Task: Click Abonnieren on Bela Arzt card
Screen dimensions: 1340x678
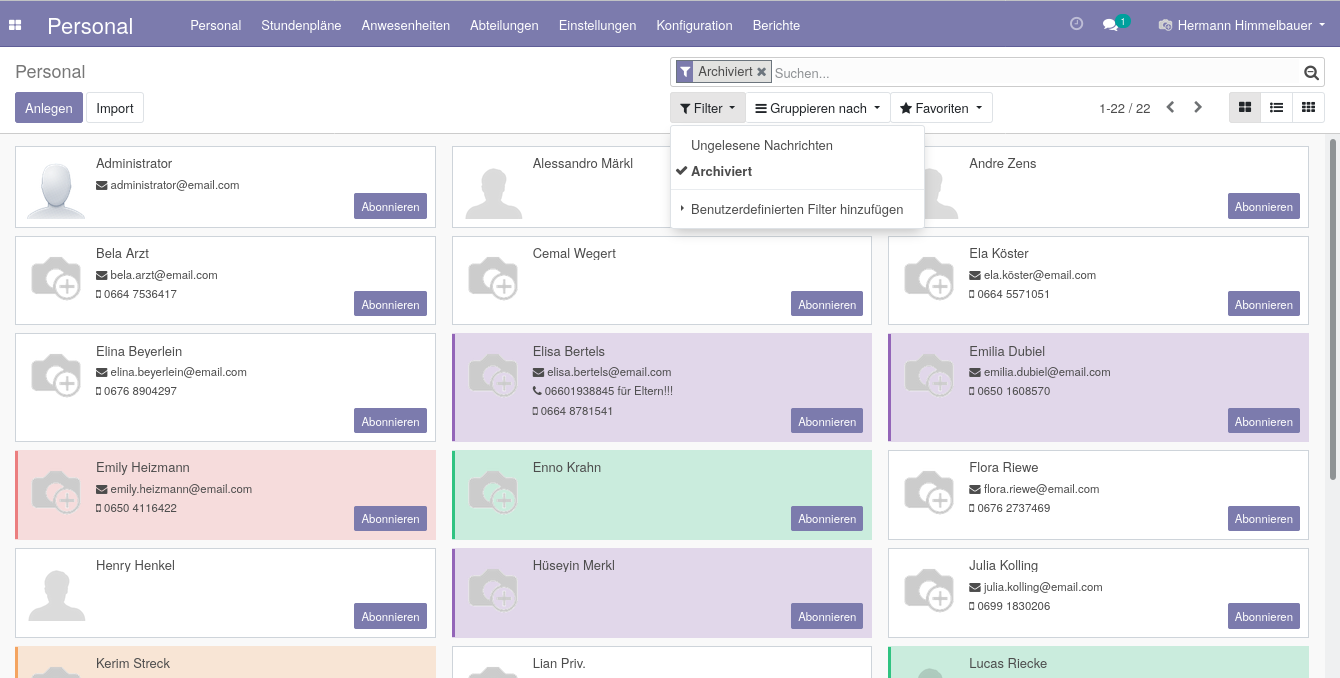Action: click(x=390, y=305)
